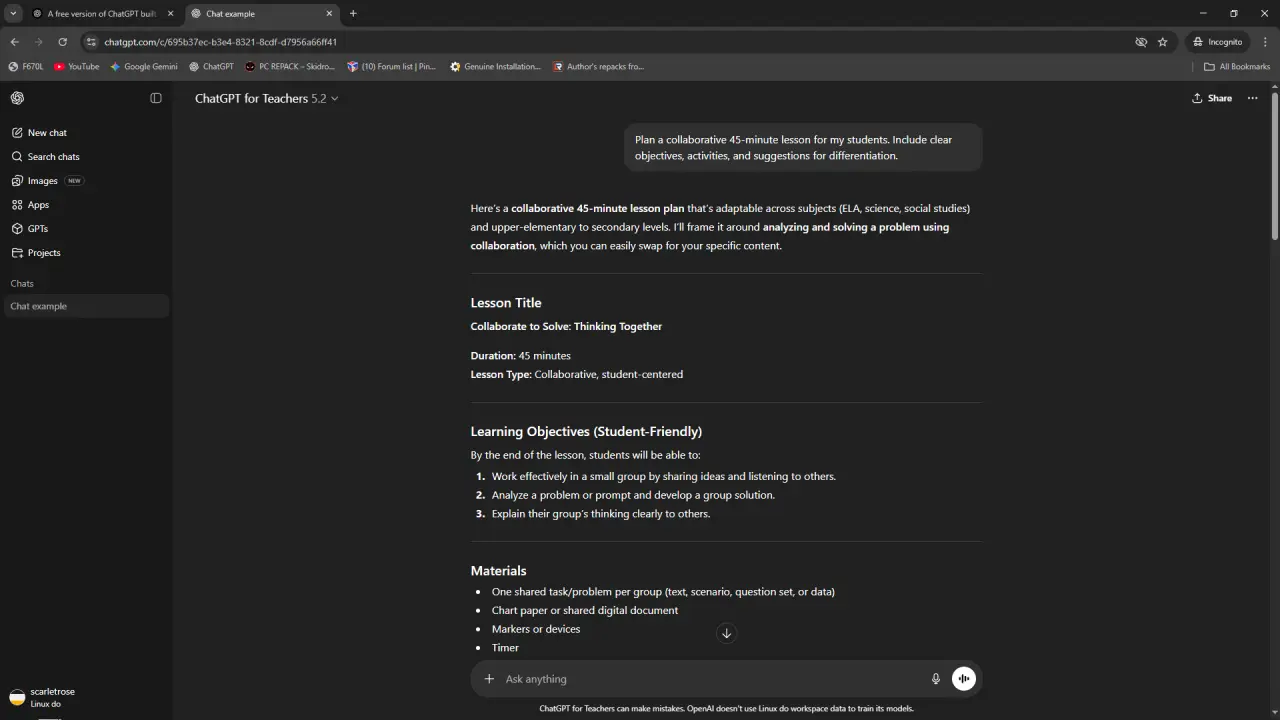Open the YouTube bookmark
The width and height of the screenshot is (1280, 720).
click(77, 67)
